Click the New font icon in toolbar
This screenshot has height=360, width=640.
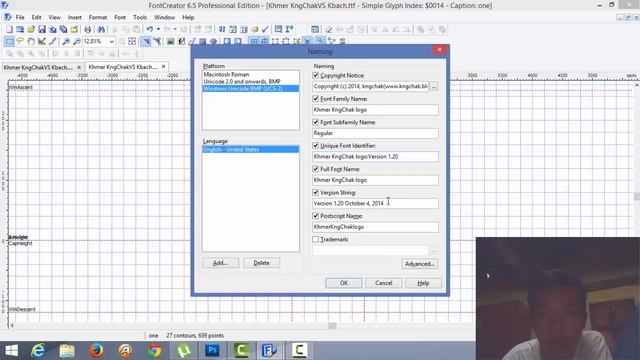pyautogui.click(x=9, y=29)
